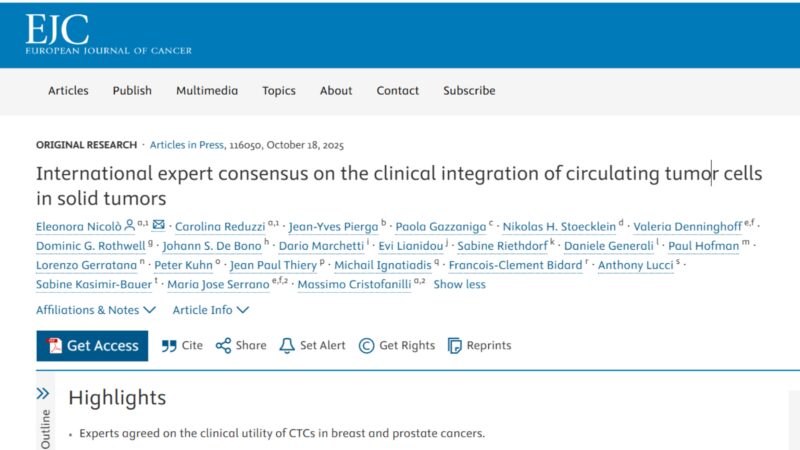Click the Get Rights copyright icon

[x=366, y=345]
